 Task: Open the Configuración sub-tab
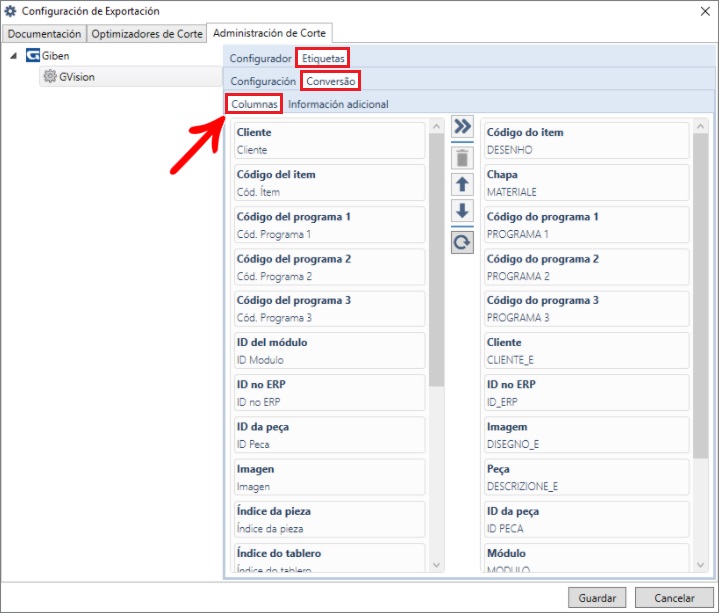tap(263, 81)
